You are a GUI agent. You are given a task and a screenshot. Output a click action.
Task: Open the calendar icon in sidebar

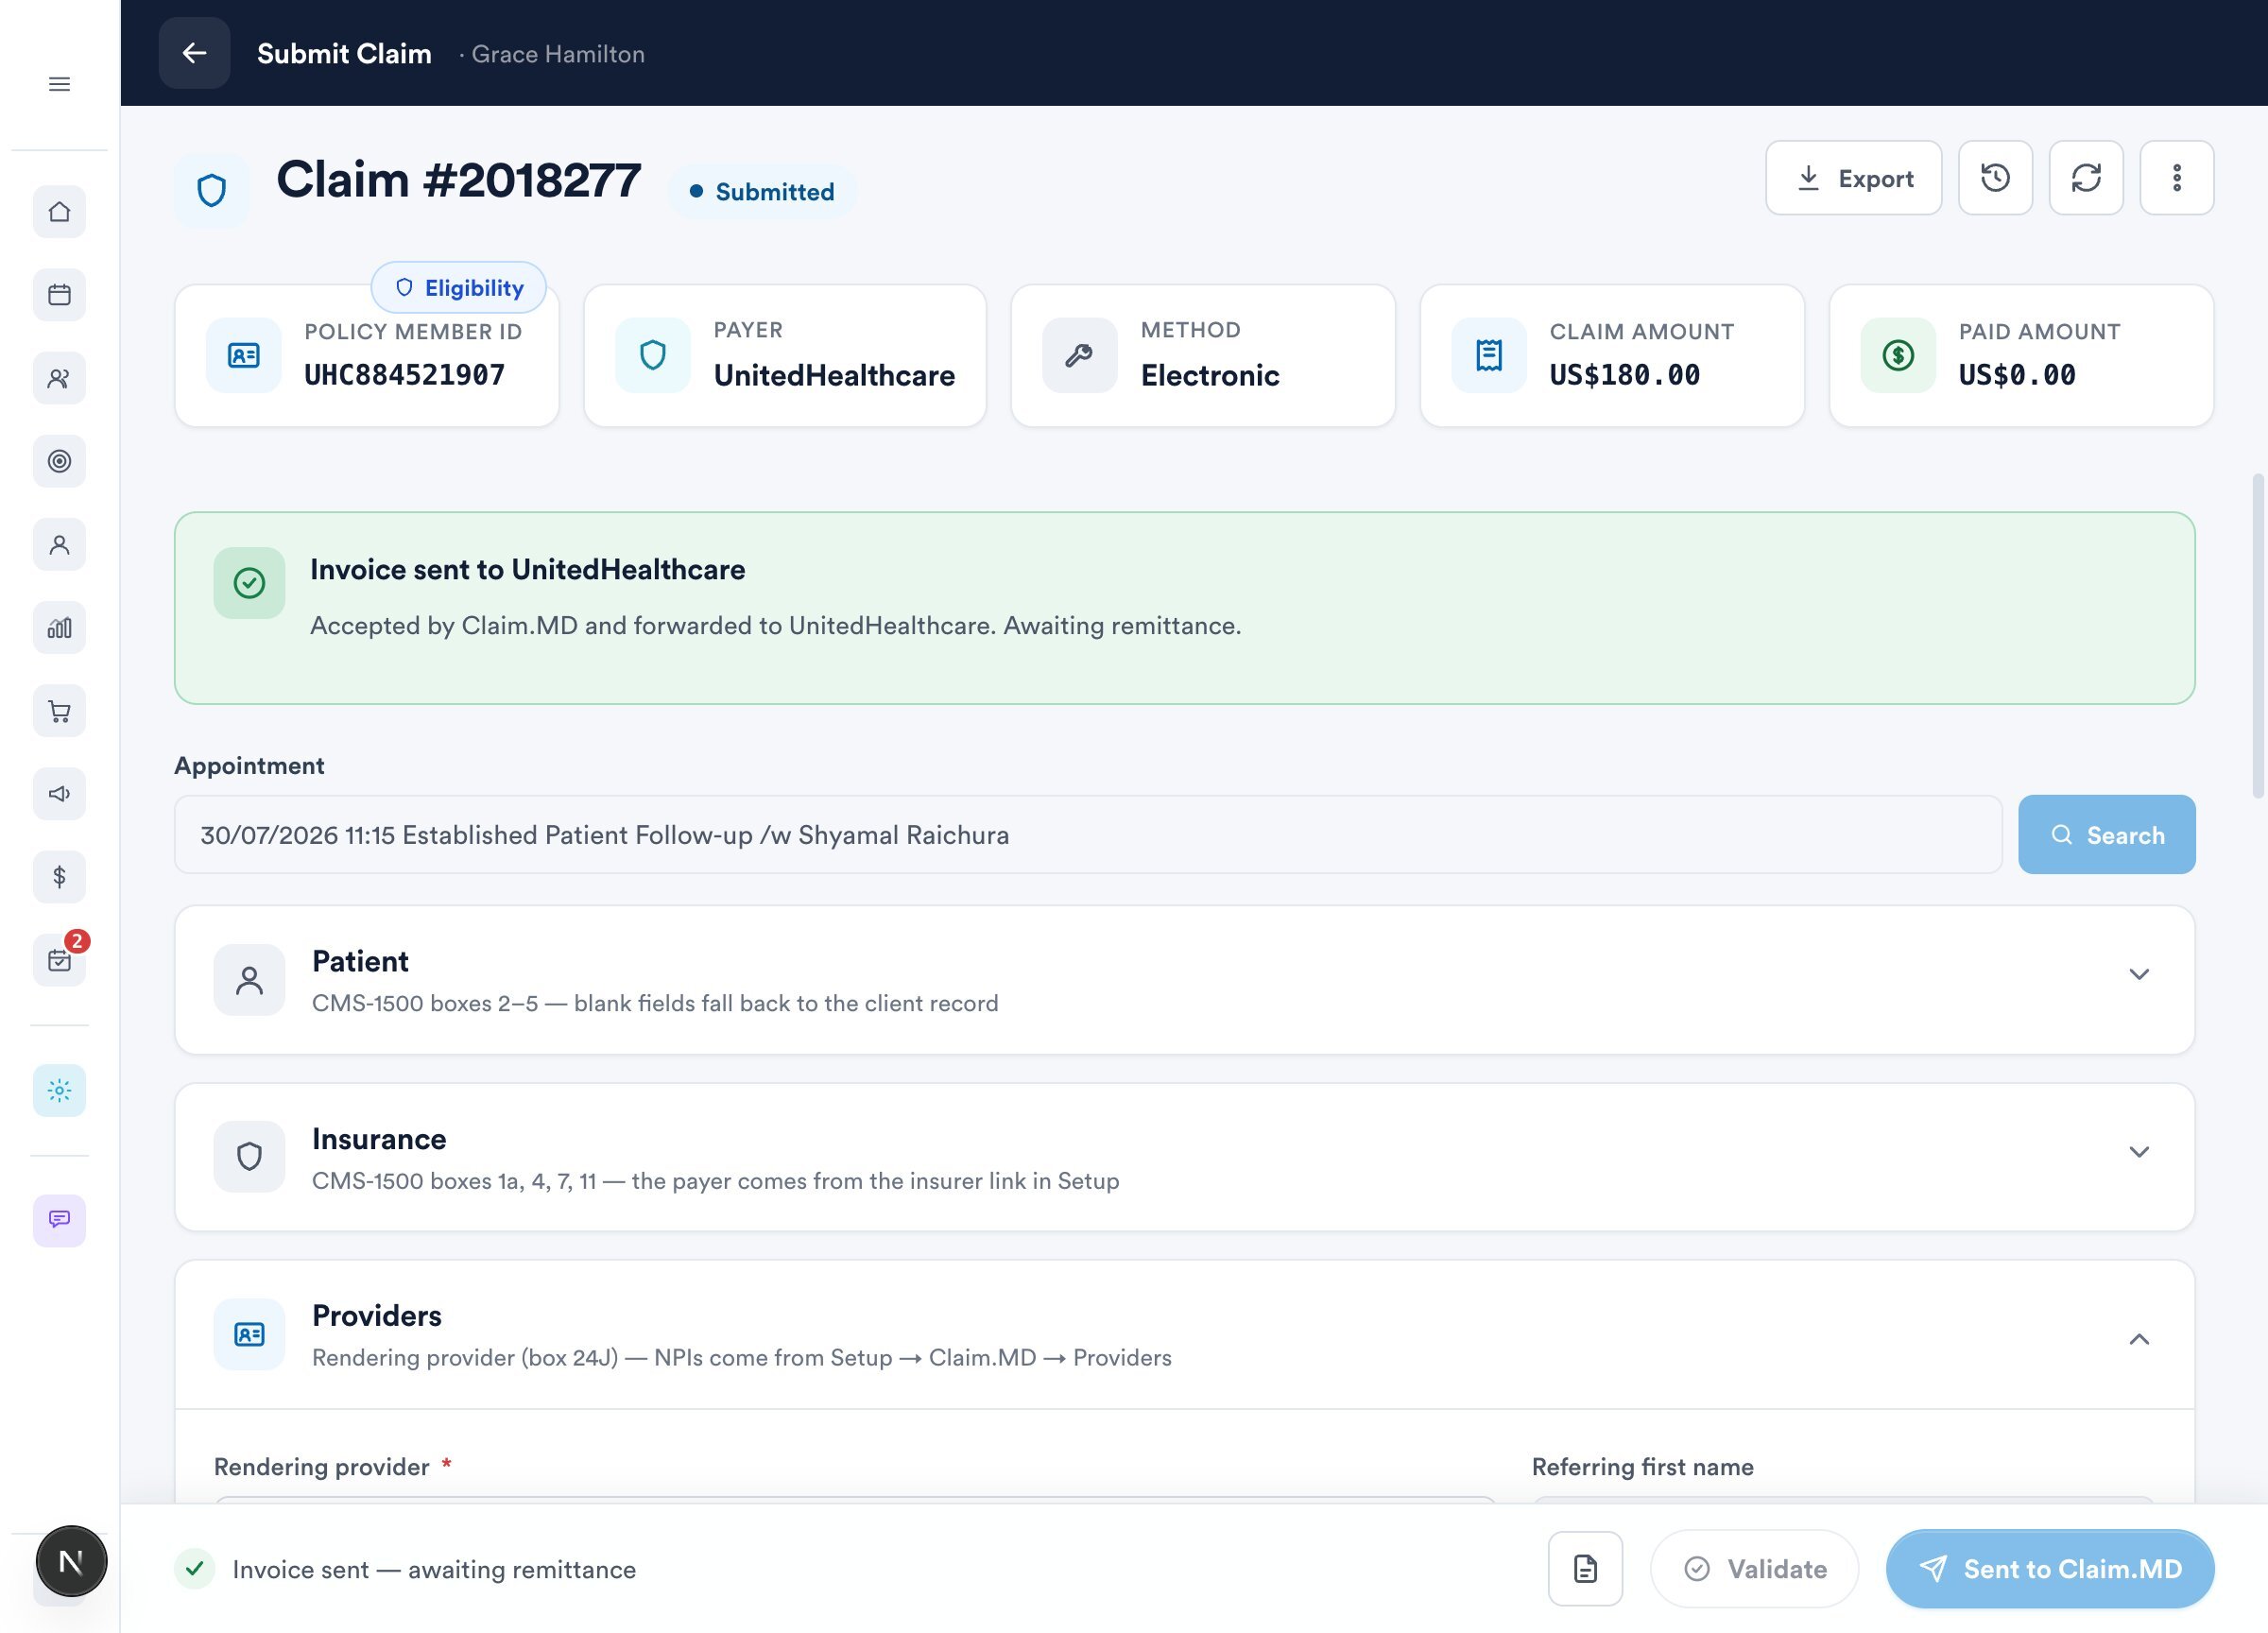pyautogui.click(x=59, y=295)
